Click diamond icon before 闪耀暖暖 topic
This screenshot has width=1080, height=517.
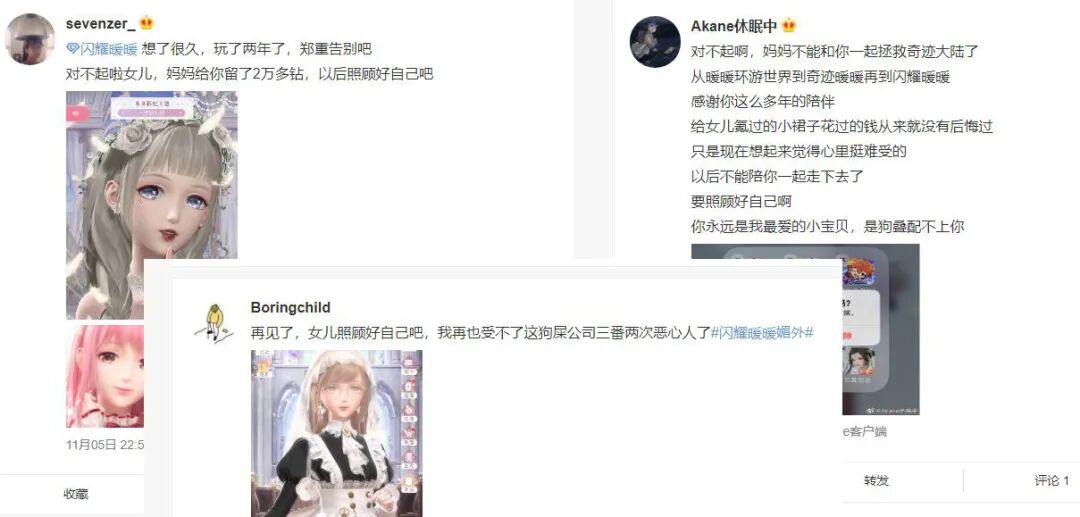[x=73, y=49]
